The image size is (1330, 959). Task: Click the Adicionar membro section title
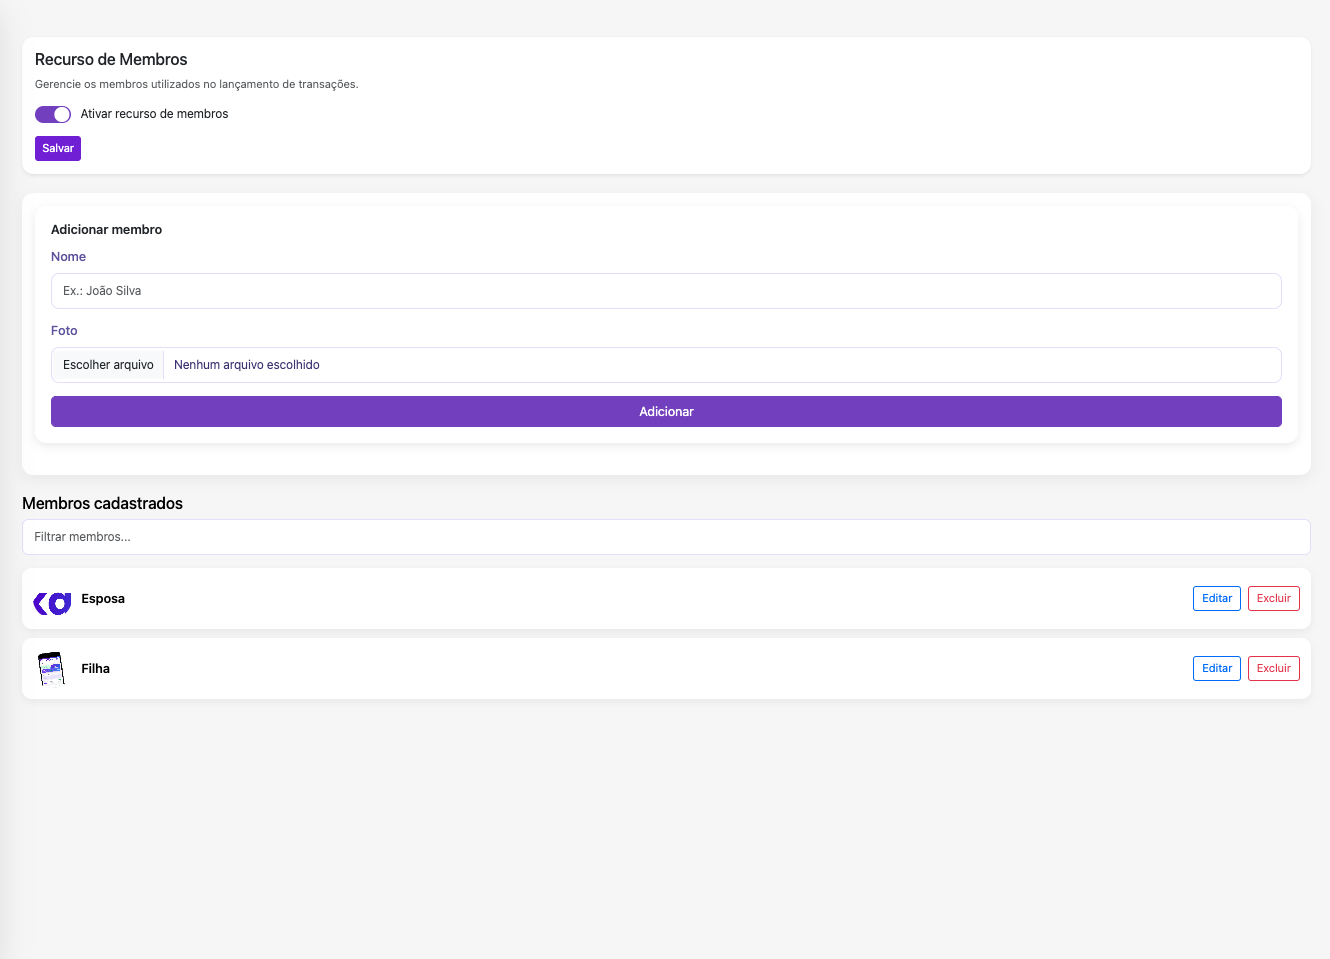coord(106,230)
